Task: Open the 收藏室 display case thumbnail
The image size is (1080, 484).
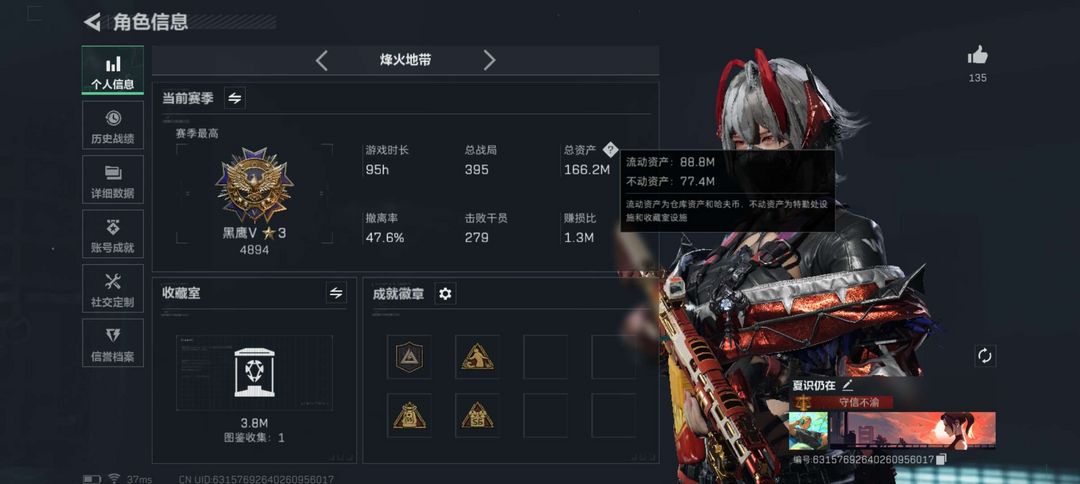Action: (254, 372)
